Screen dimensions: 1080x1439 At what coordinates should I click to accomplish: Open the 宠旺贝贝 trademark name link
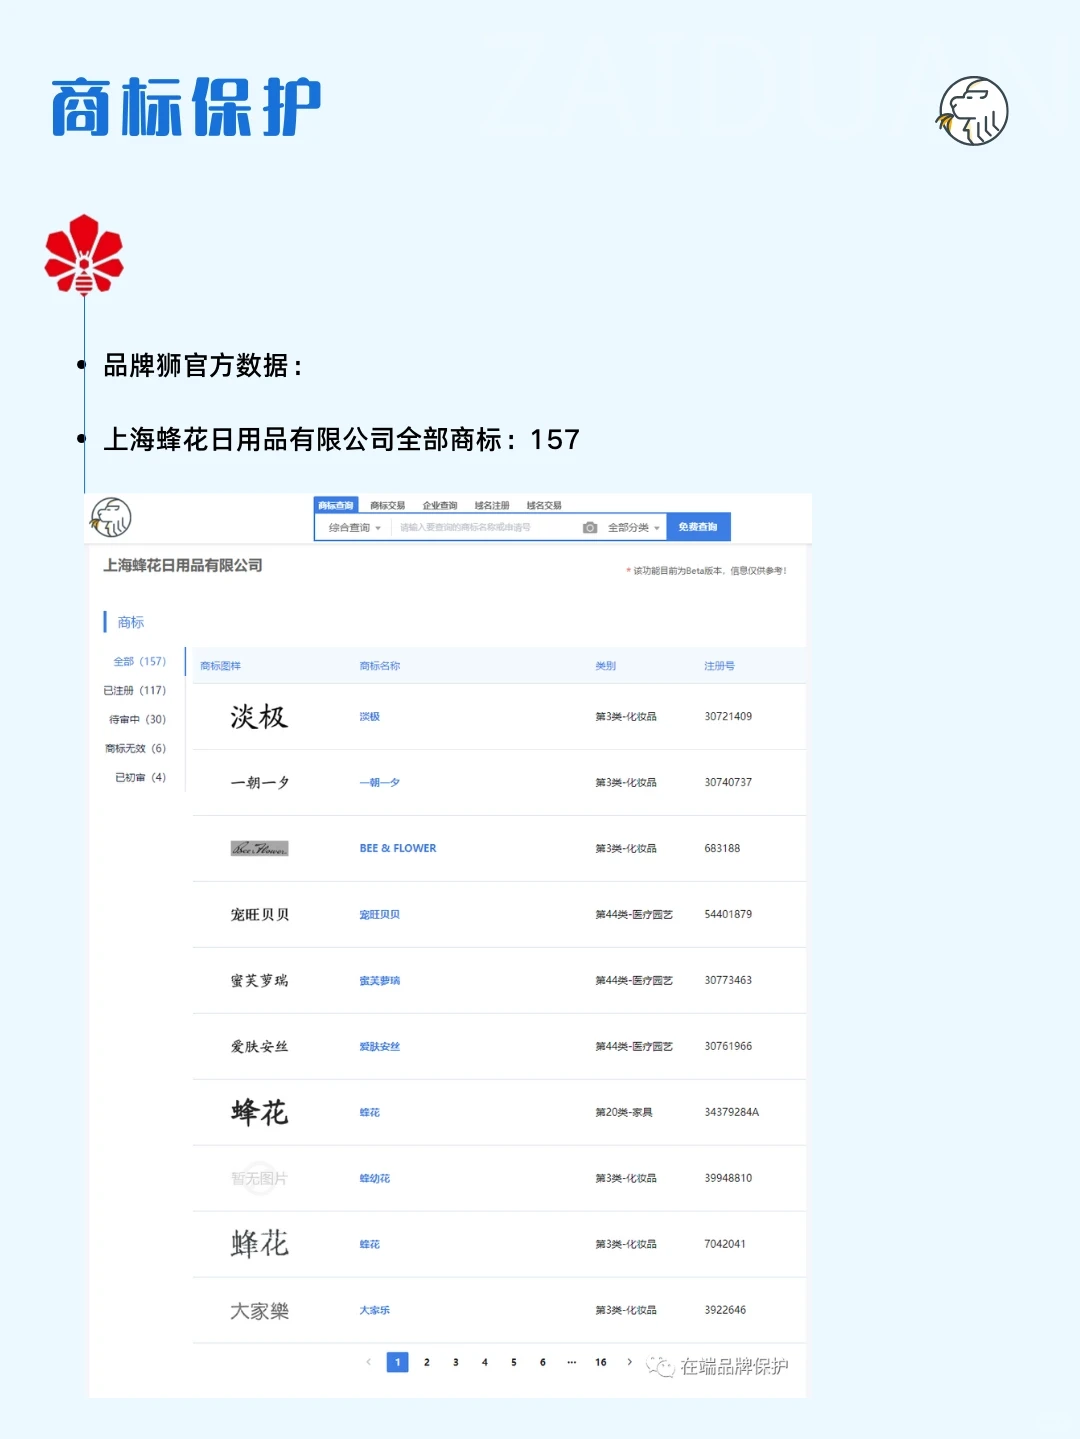tap(379, 915)
